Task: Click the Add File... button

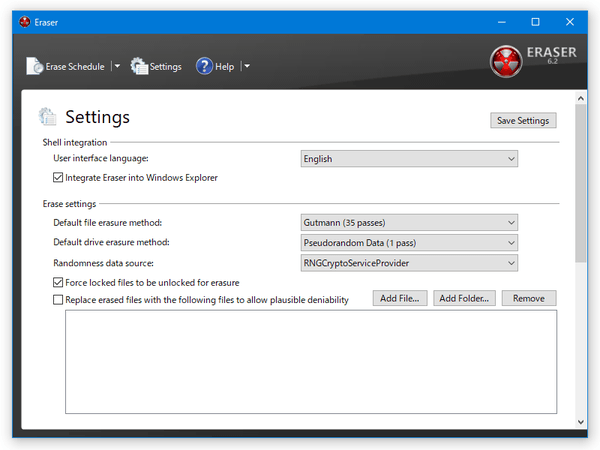Action: pyautogui.click(x=400, y=298)
